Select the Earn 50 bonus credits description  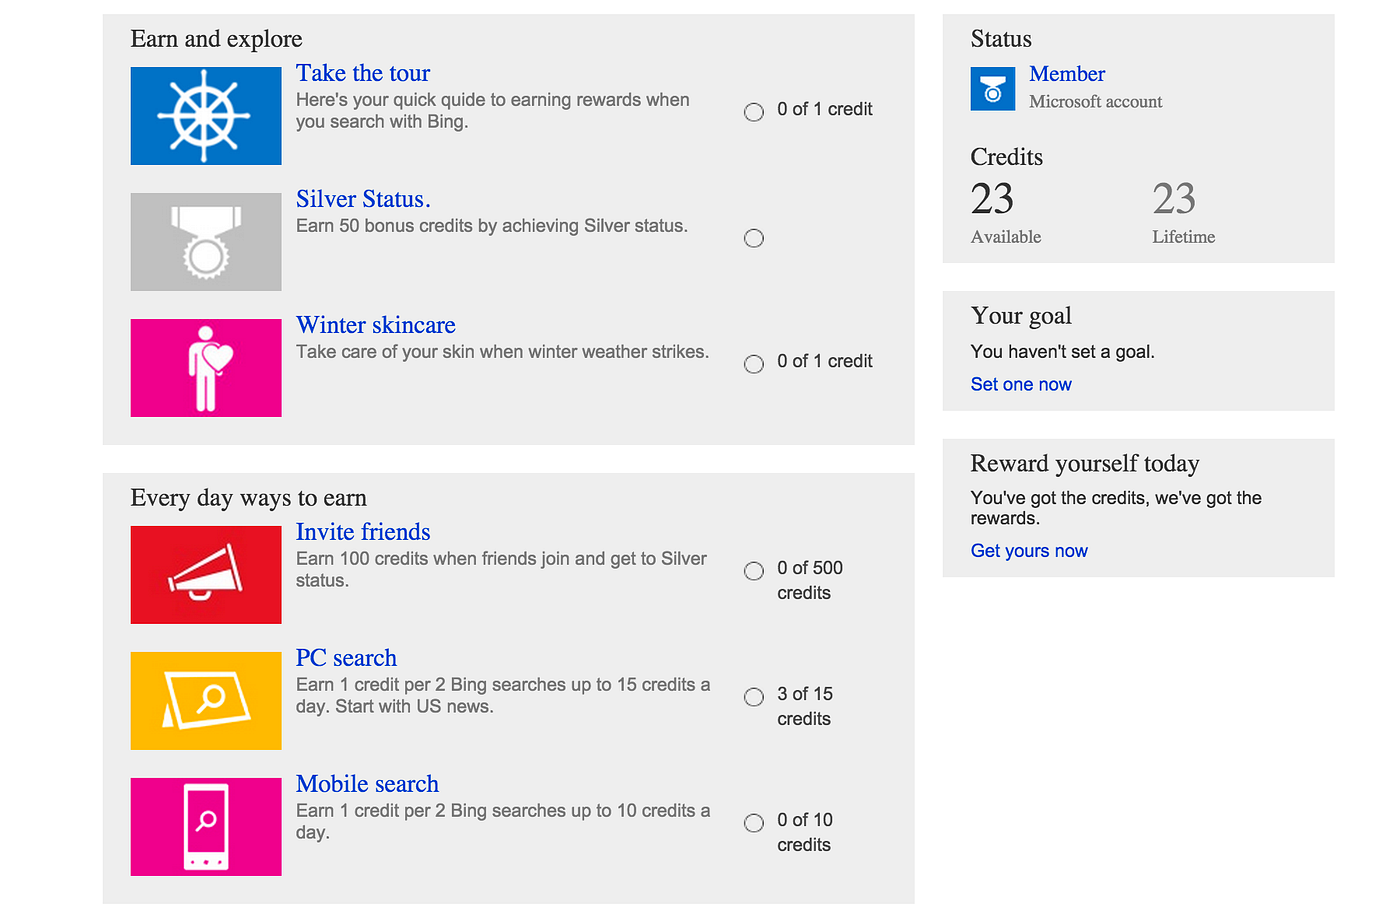tap(492, 226)
